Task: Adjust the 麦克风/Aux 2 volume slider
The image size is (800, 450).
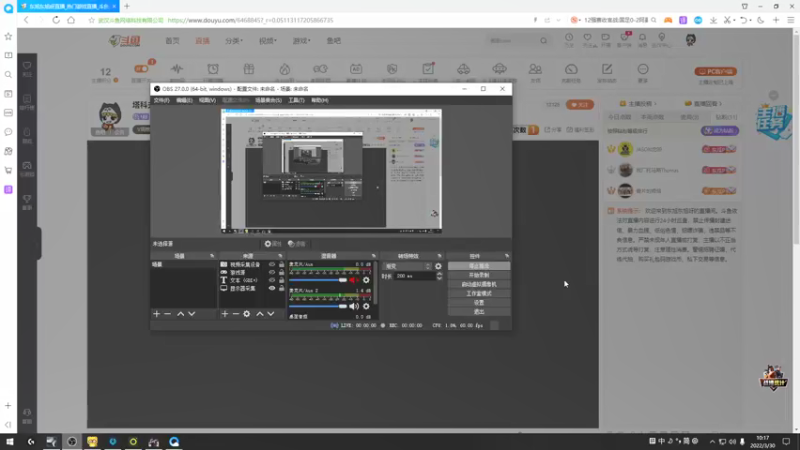Action: coord(318,306)
